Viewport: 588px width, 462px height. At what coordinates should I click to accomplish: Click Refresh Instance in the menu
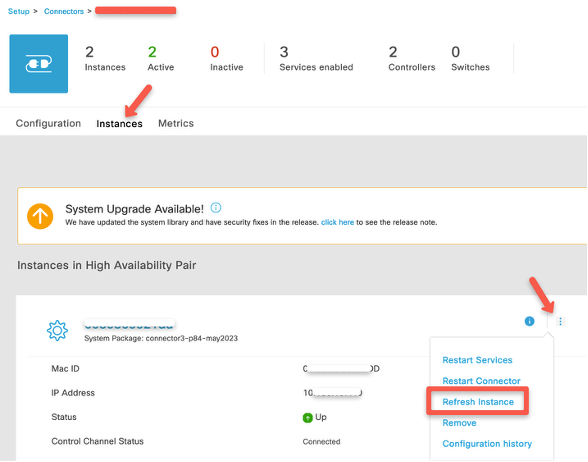478,402
